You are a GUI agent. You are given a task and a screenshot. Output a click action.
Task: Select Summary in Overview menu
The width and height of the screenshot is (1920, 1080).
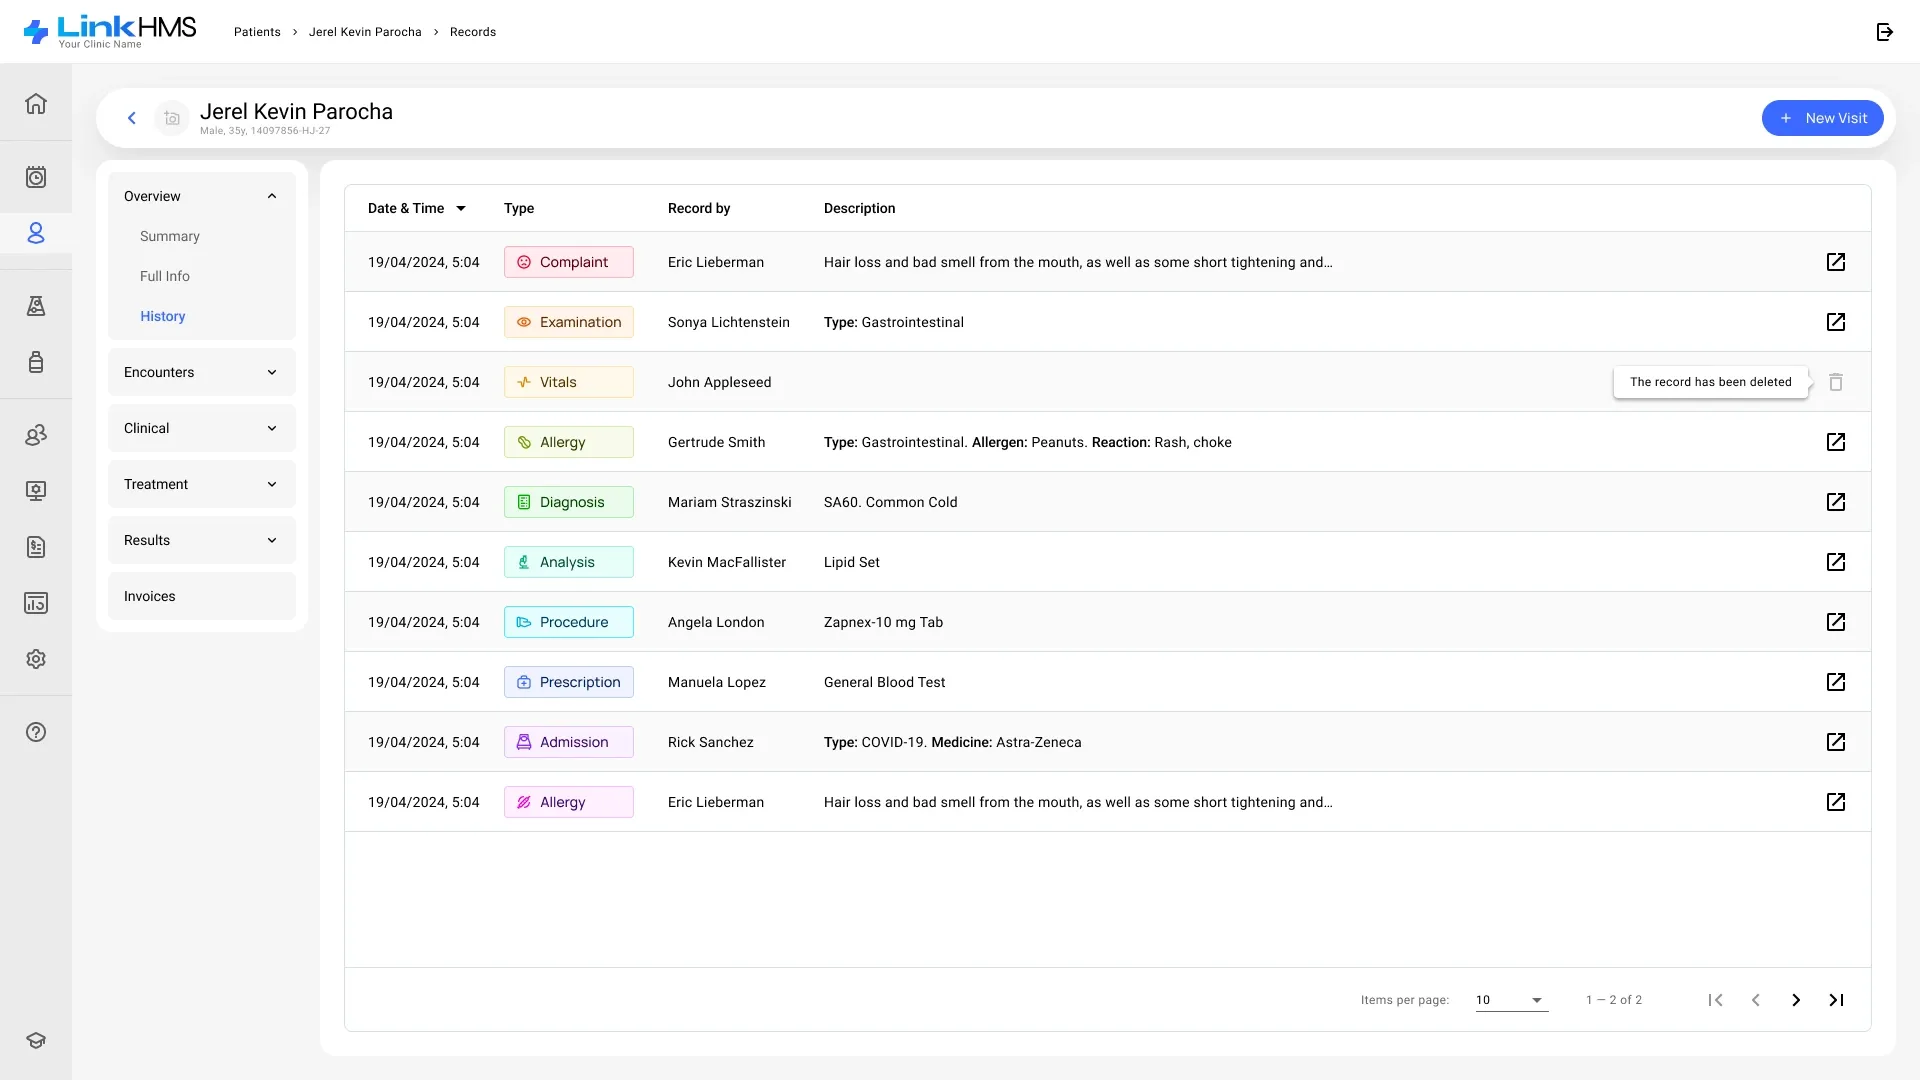pos(170,236)
